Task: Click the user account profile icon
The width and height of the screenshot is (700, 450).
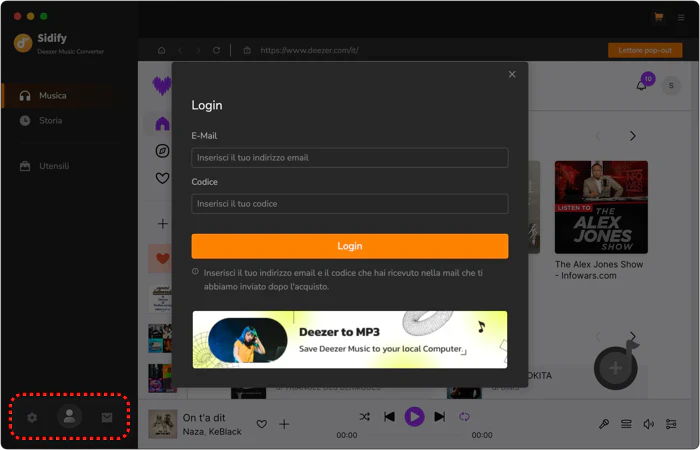Action: (x=69, y=417)
